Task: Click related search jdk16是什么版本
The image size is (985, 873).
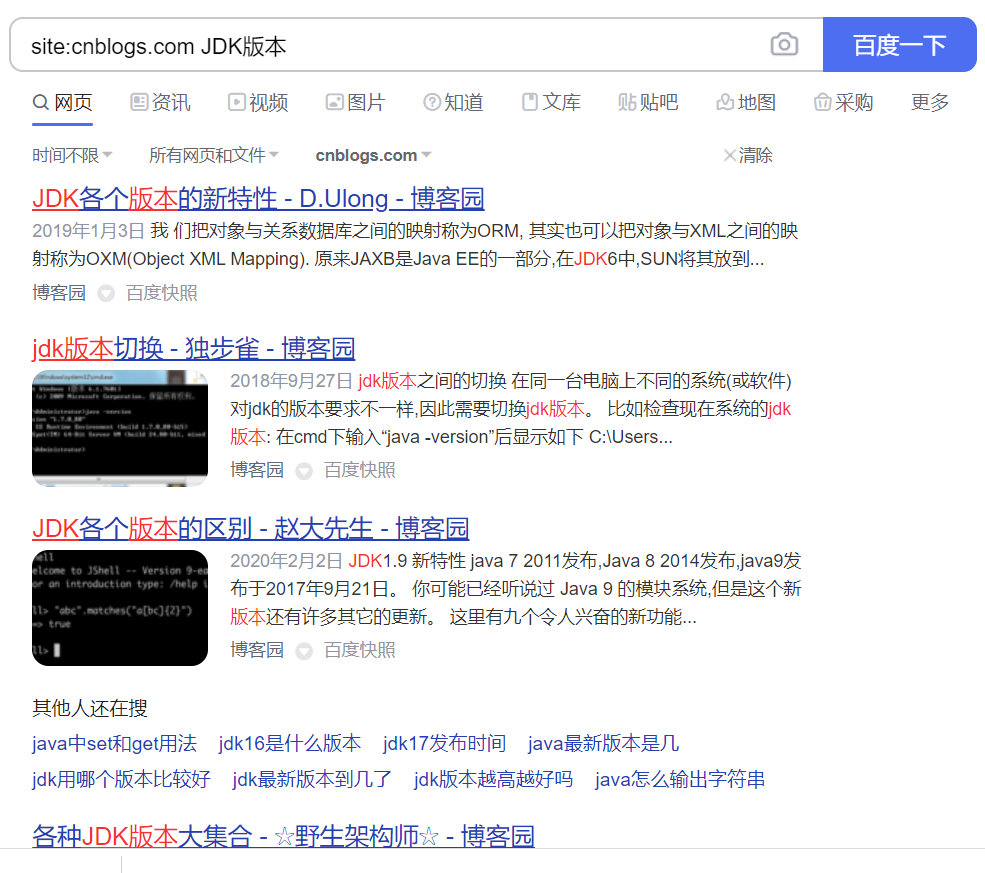Action: click(290, 744)
